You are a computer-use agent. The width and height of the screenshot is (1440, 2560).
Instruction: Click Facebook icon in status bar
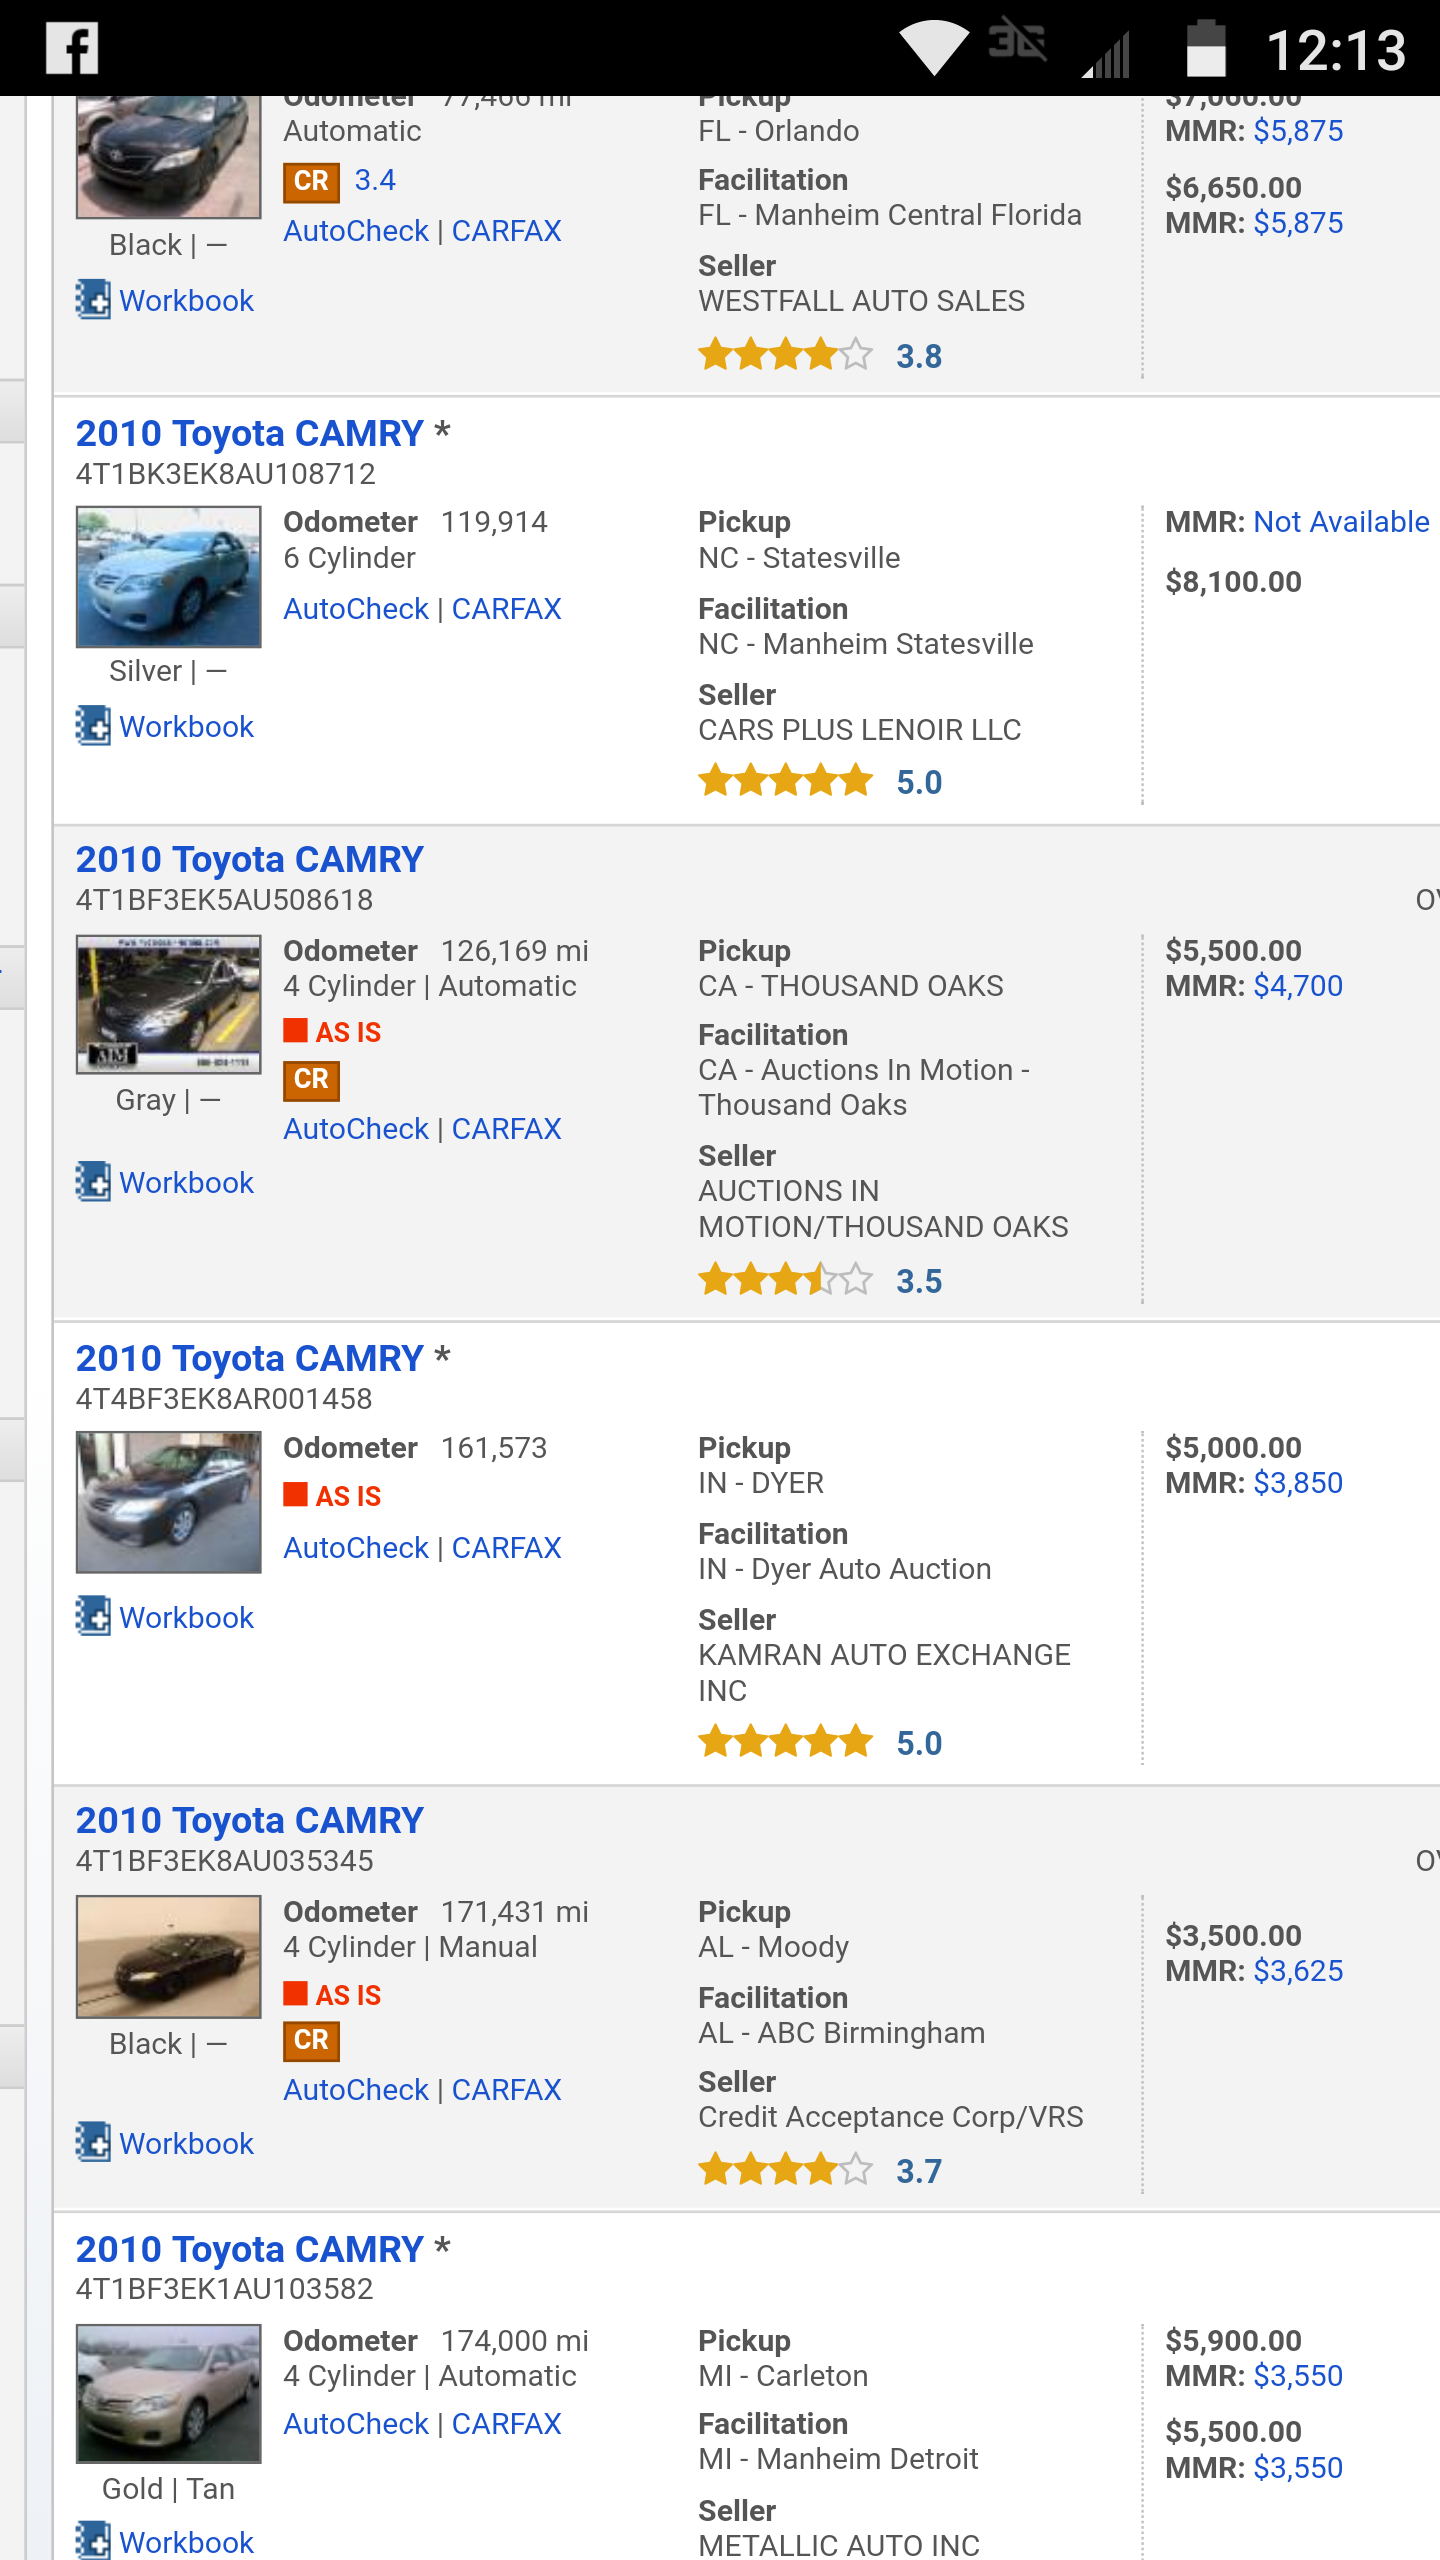[72, 48]
